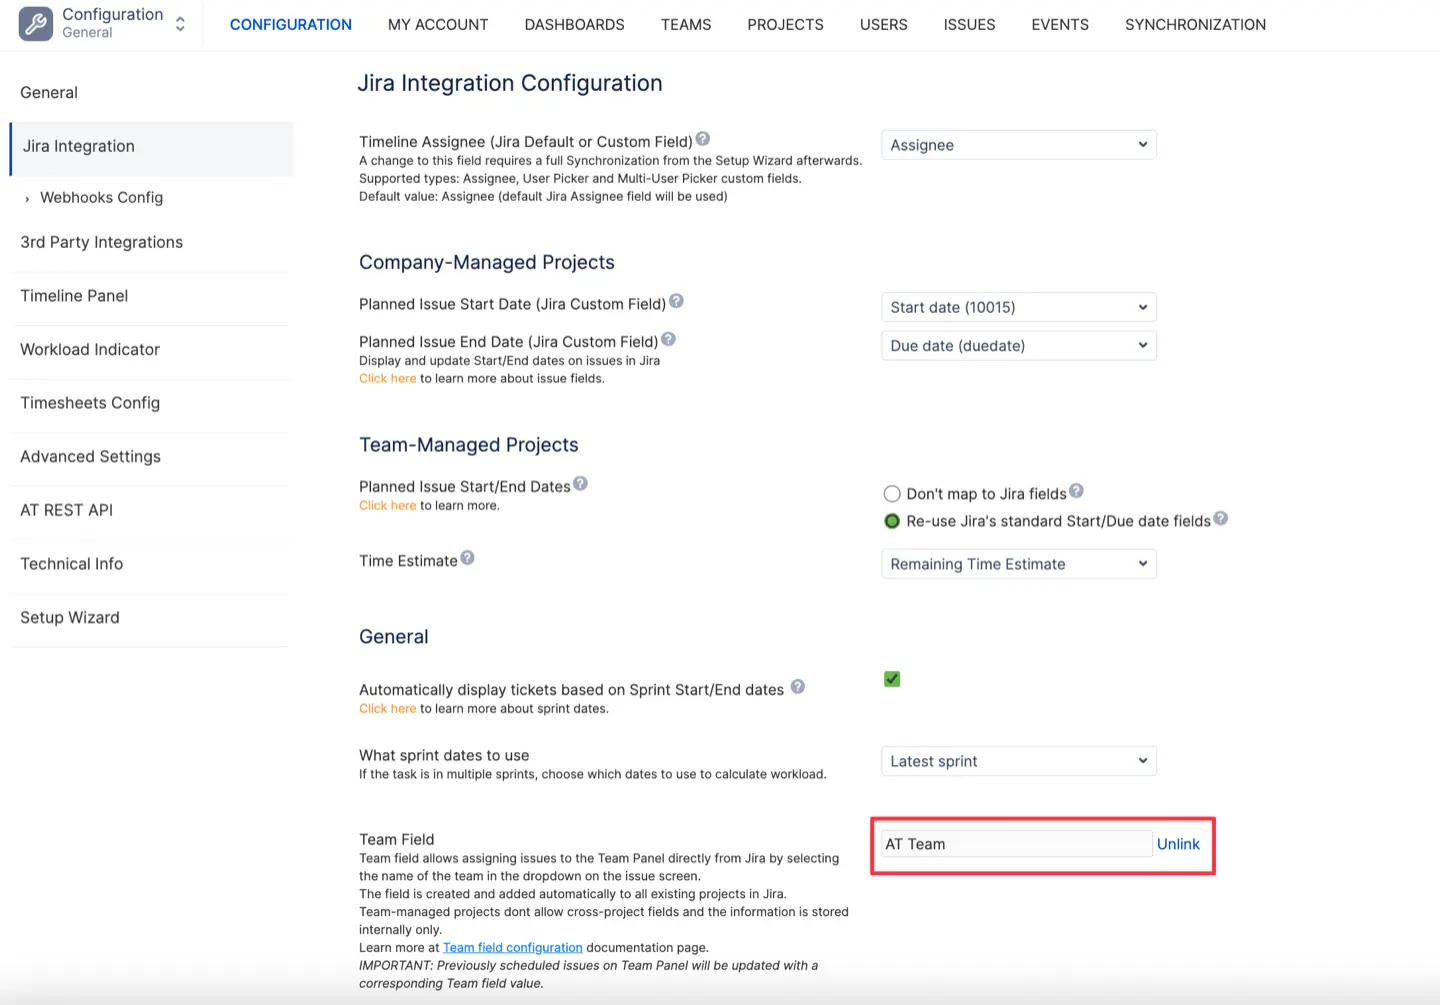The height and width of the screenshot is (1005, 1440).
Task: Click the AT Team input field
Action: click(1014, 844)
